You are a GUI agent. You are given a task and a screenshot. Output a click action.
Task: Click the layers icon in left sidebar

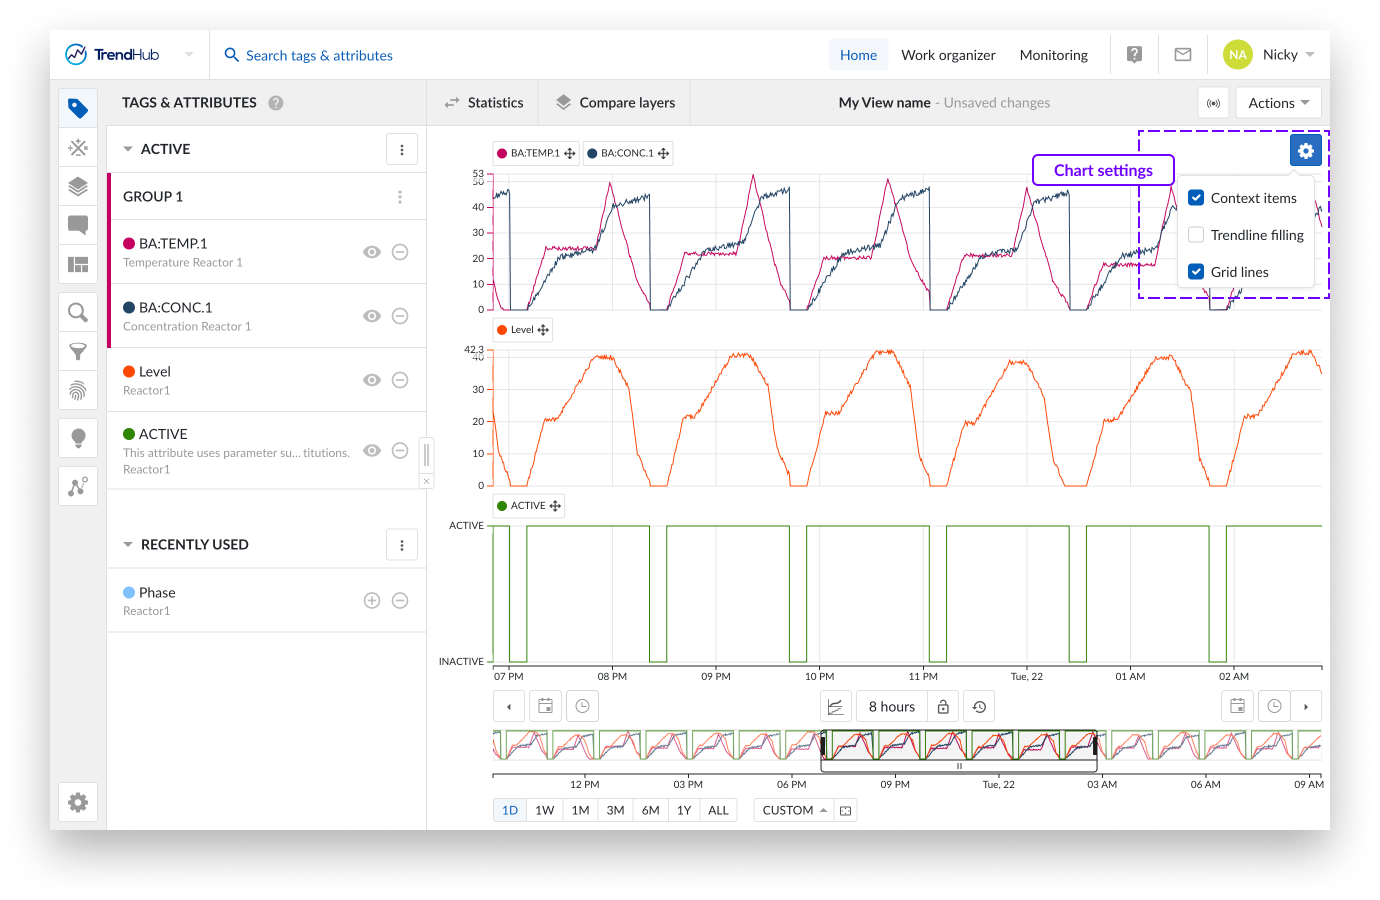click(78, 187)
